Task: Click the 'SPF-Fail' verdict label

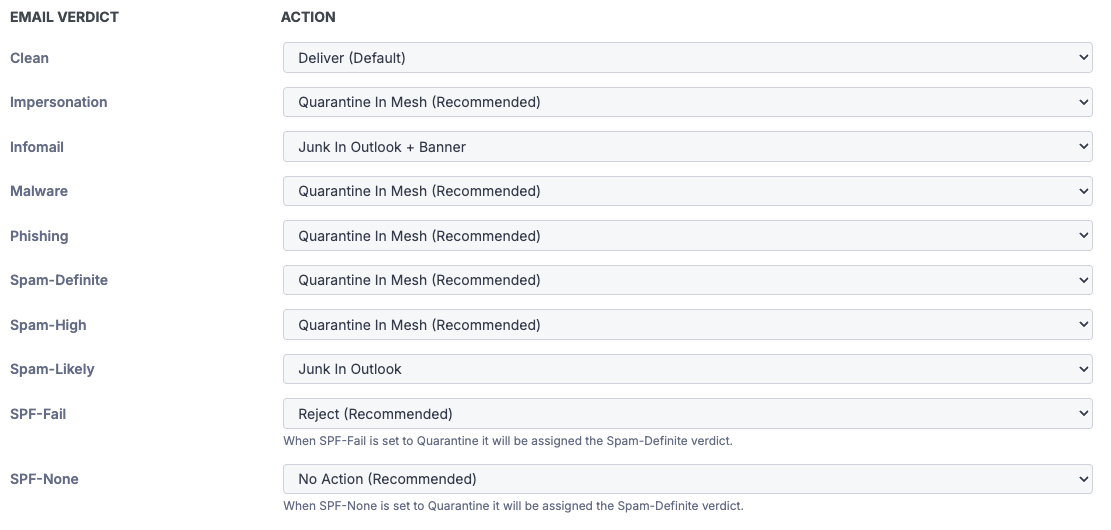Action: [38, 414]
